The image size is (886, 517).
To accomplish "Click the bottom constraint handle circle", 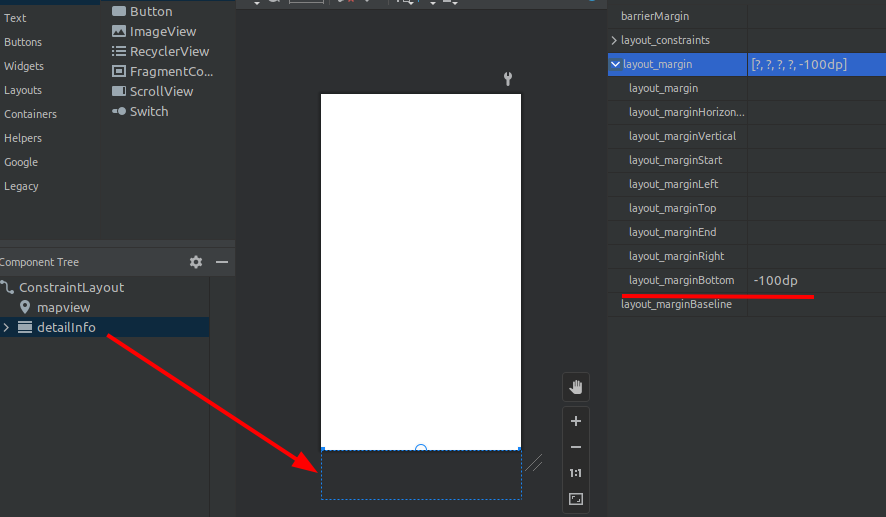I will point(421,450).
